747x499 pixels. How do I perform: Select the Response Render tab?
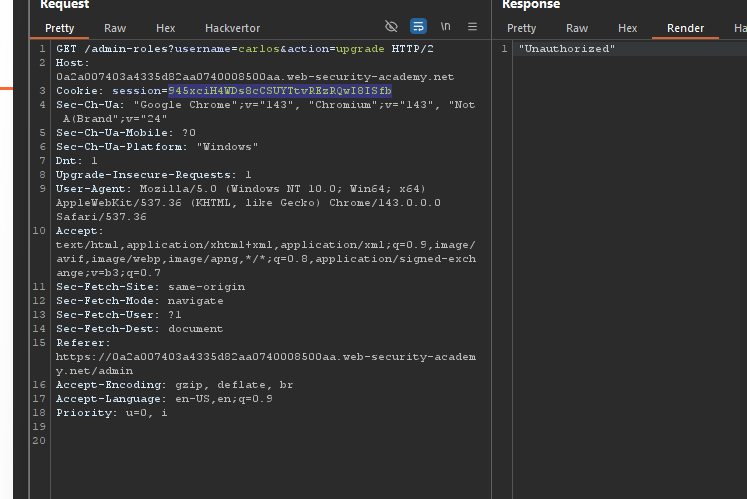point(685,28)
